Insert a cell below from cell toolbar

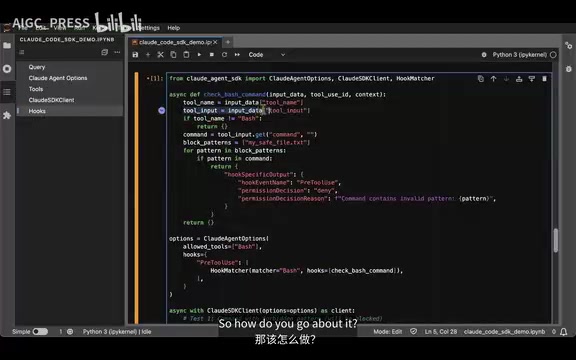pos(532,79)
